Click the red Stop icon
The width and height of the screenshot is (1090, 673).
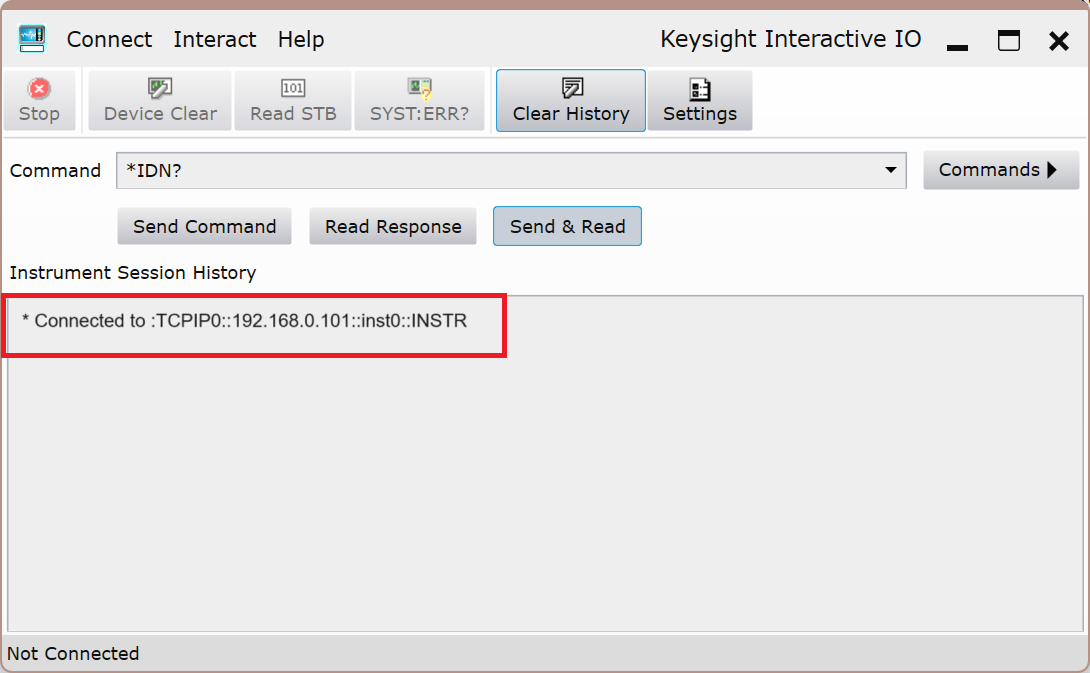(39, 90)
